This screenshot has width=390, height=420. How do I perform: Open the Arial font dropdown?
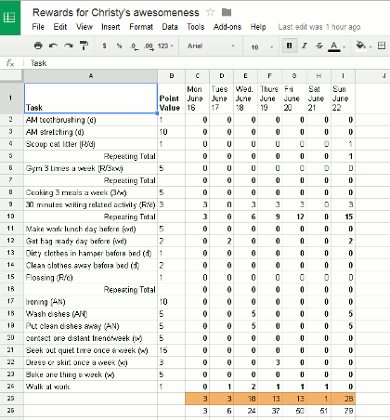pos(211,46)
